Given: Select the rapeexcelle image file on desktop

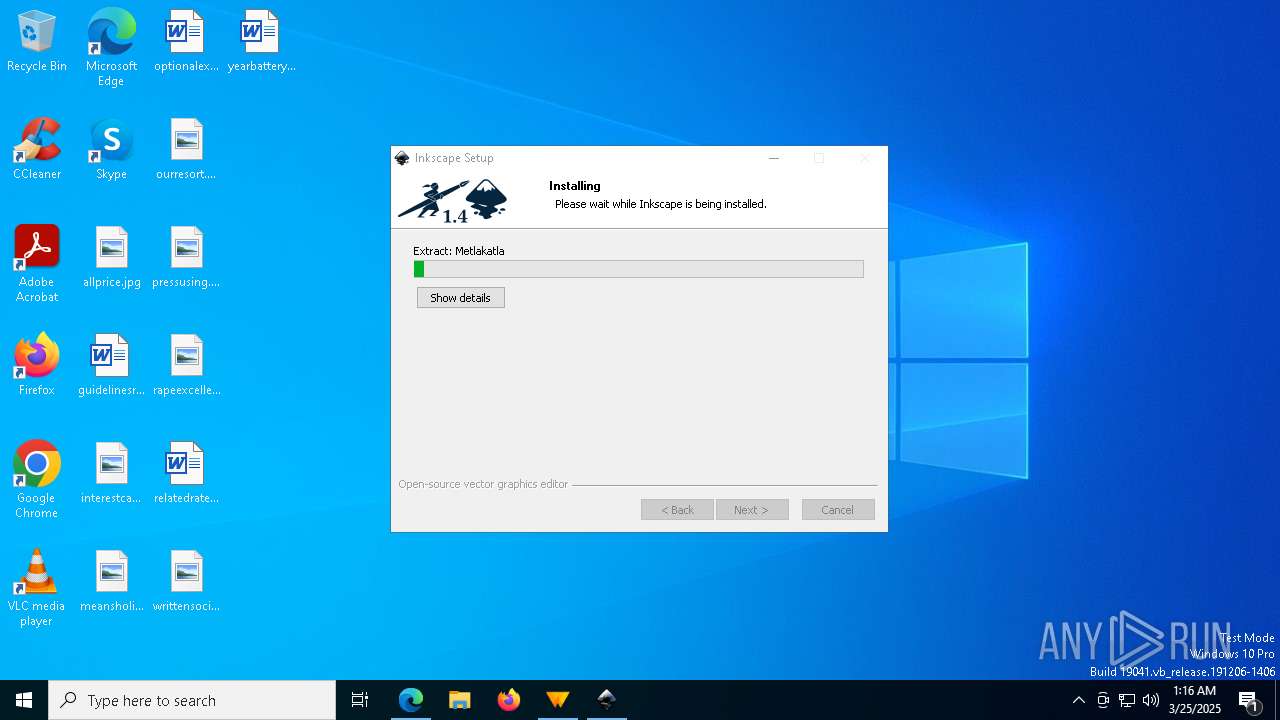Looking at the screenshot, I should pos(186,365).
